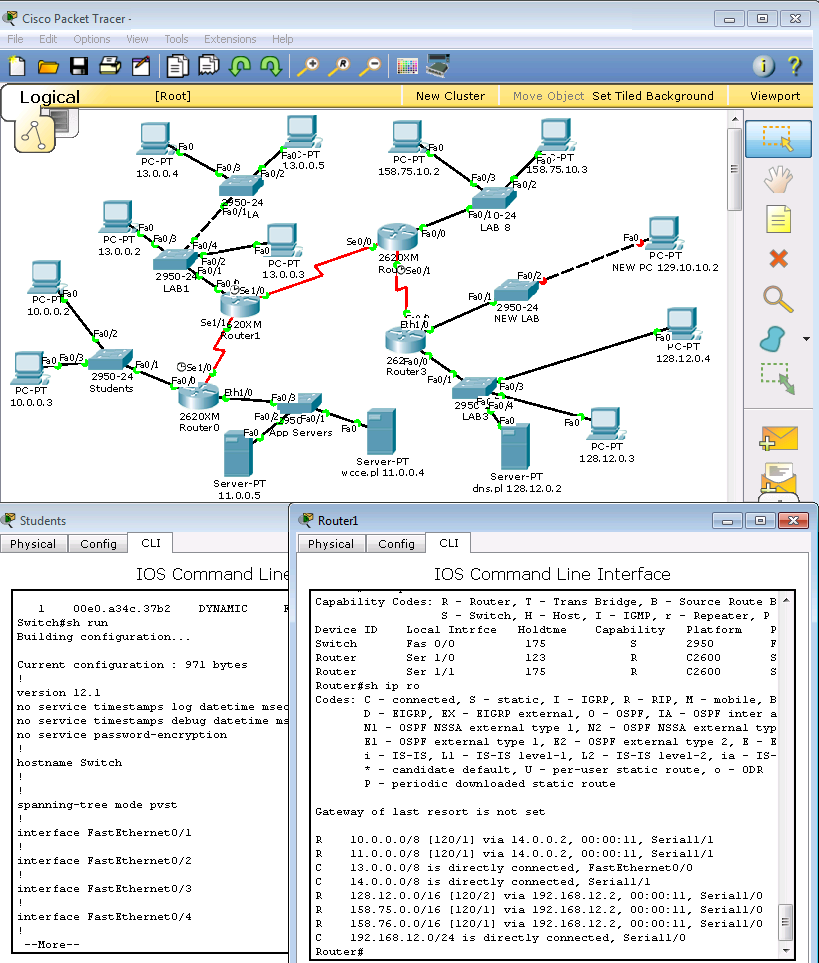Choose the Inspect magnifier tool
Image resolution: width=819 pixels, height=963 pixels.
pos(778,299)
